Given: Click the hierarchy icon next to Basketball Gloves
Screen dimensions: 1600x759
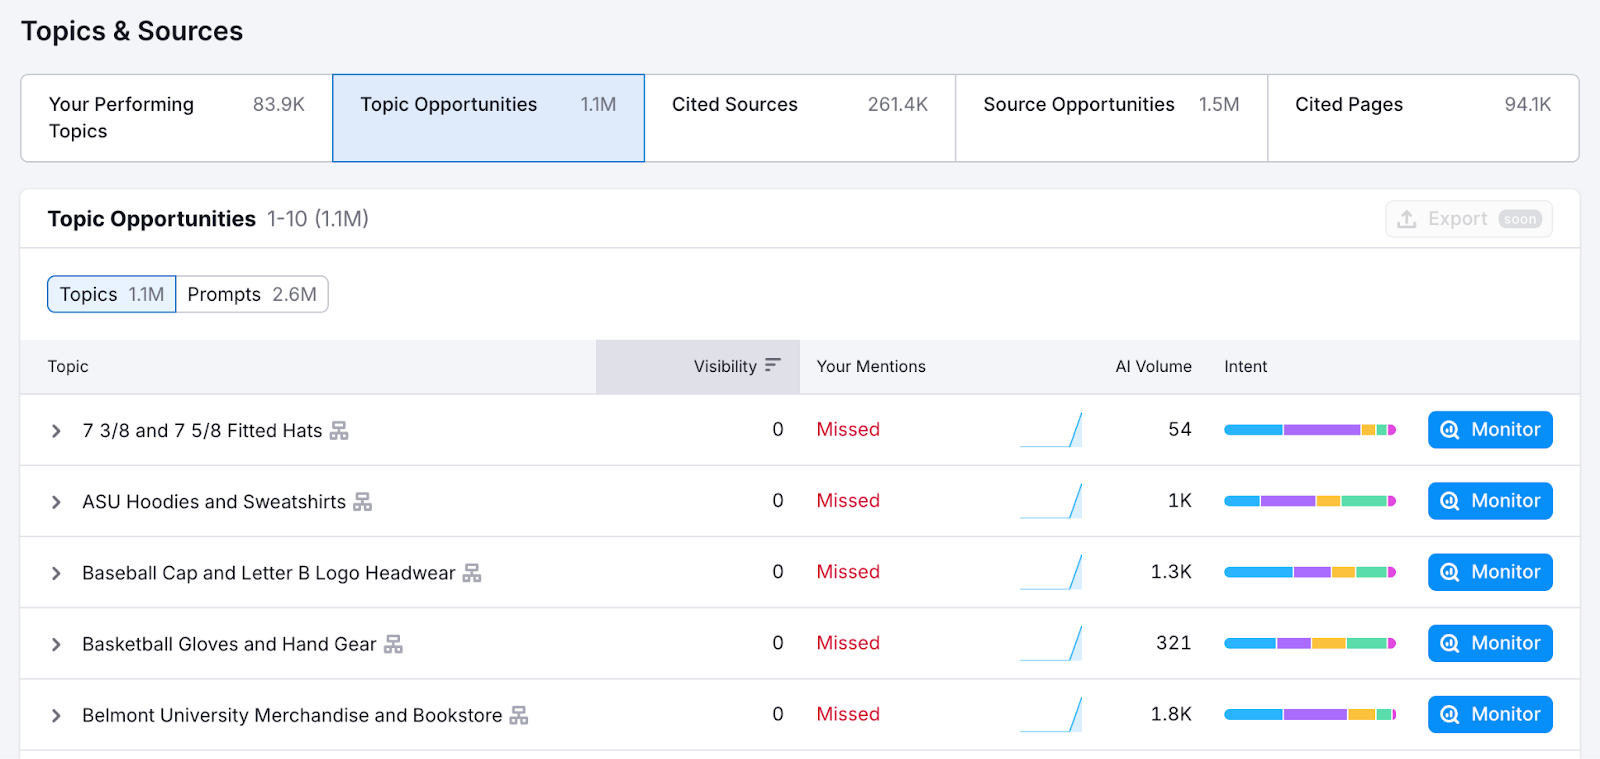Looking at the screenshot, I should pos(393,644).
